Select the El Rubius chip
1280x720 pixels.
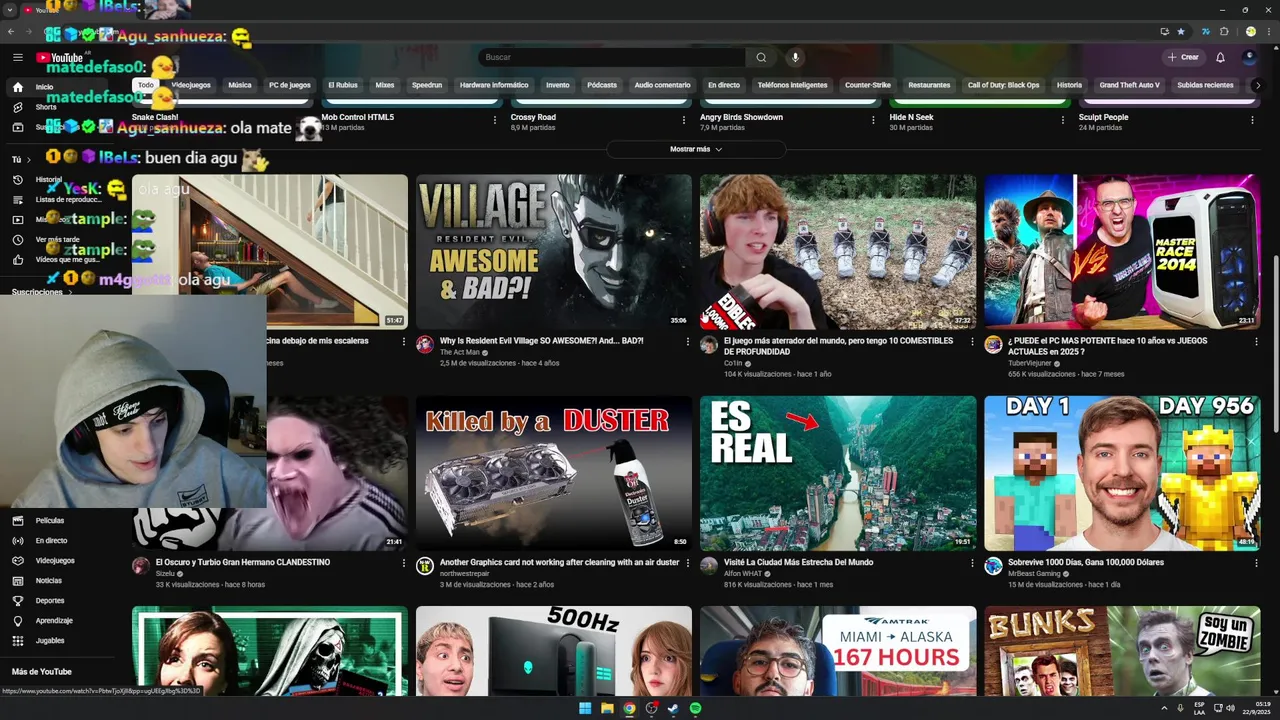click(343, 85)
